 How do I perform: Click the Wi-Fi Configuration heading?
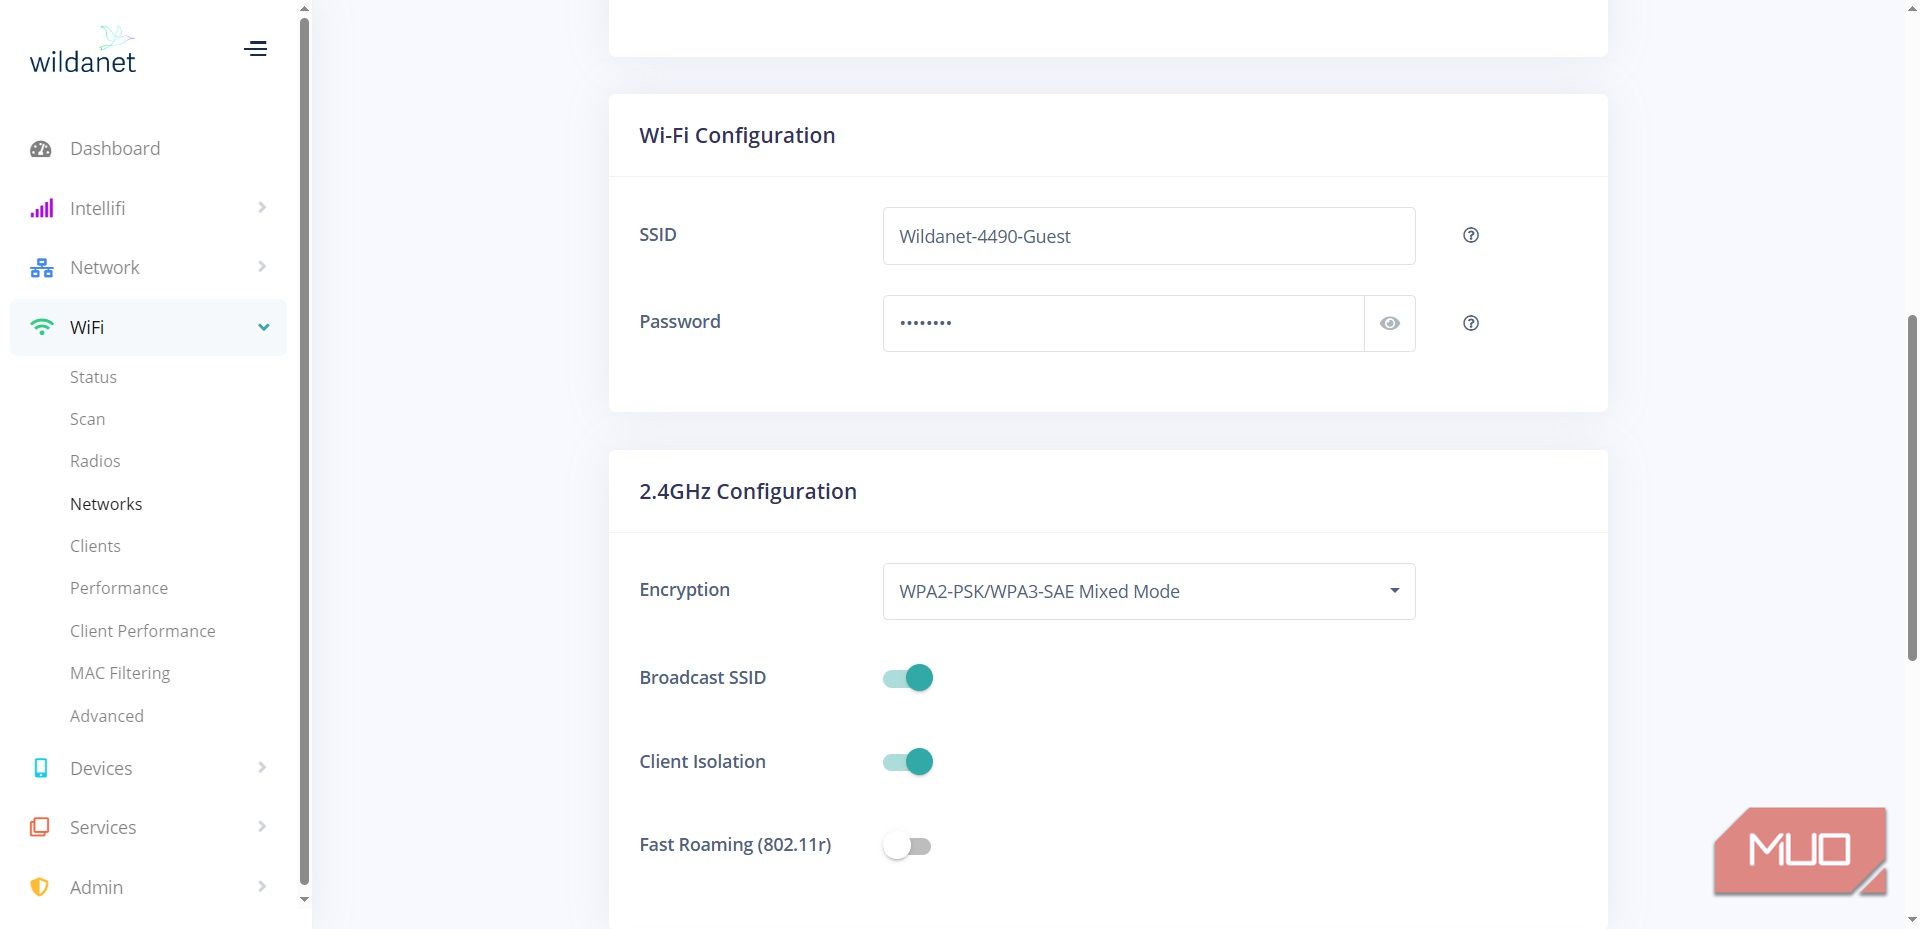[737, 135]
